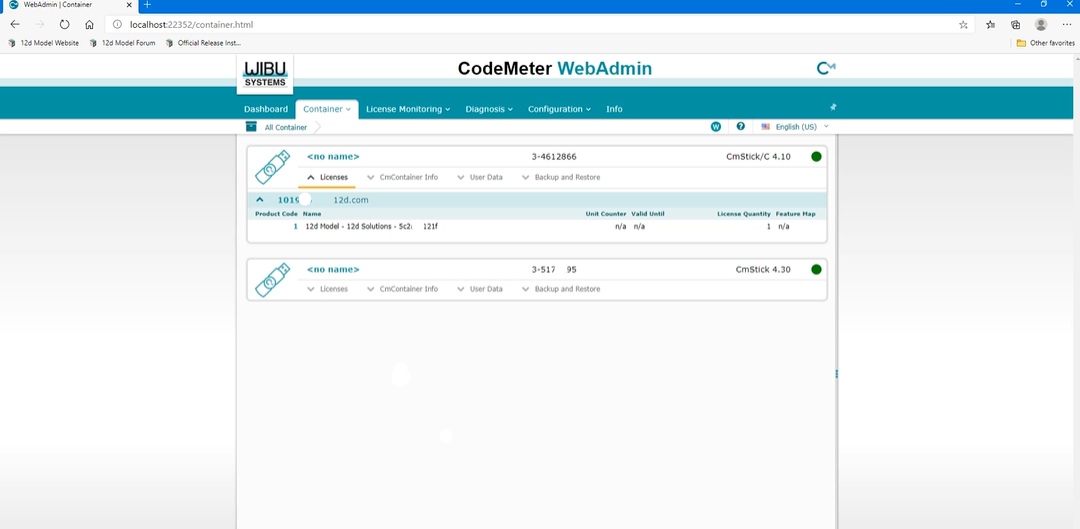The width and height of the screenshot is (1080, 529).
Task: Click the USB stick icon for CmStick/C 4.10
Action: tap(272, 167)
